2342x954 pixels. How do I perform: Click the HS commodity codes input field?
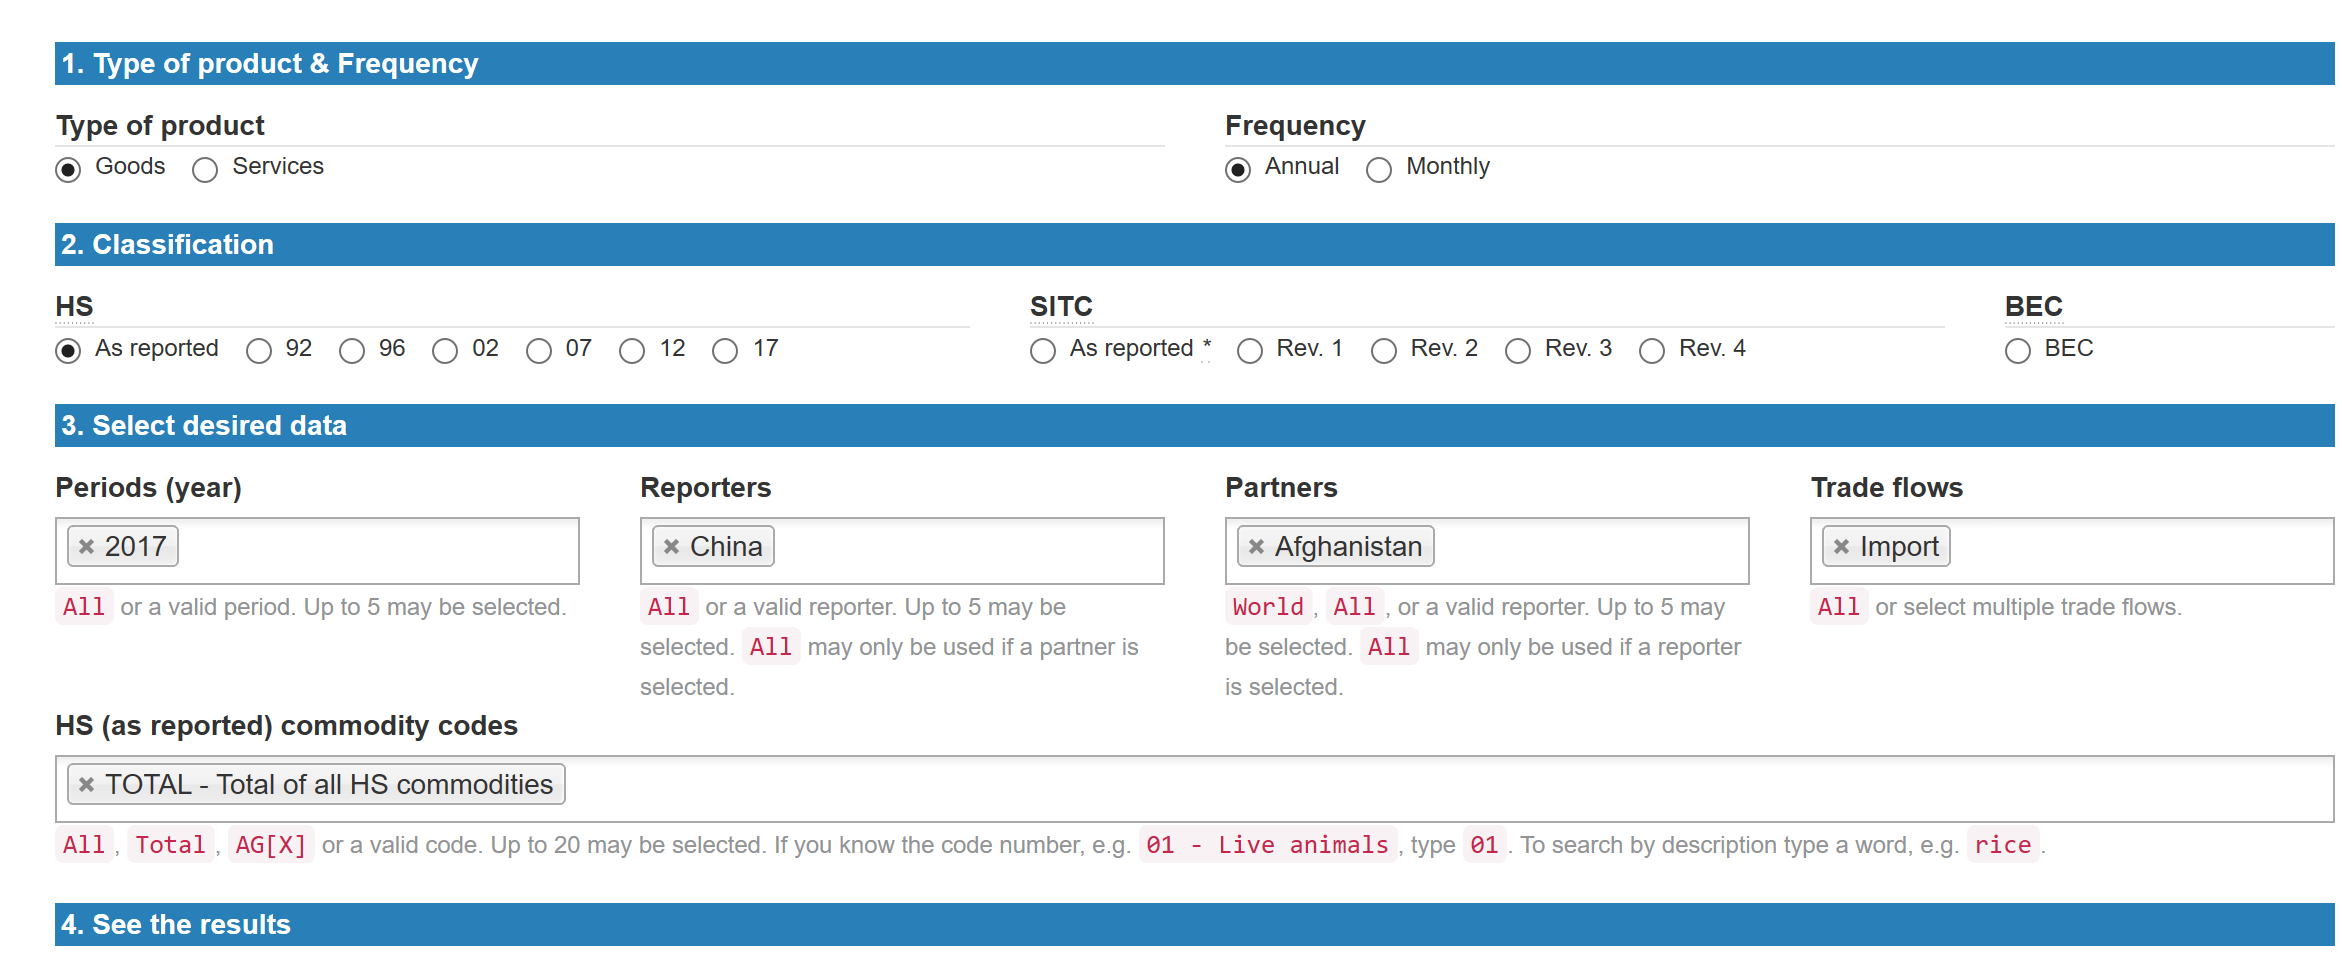point(1400,788)
